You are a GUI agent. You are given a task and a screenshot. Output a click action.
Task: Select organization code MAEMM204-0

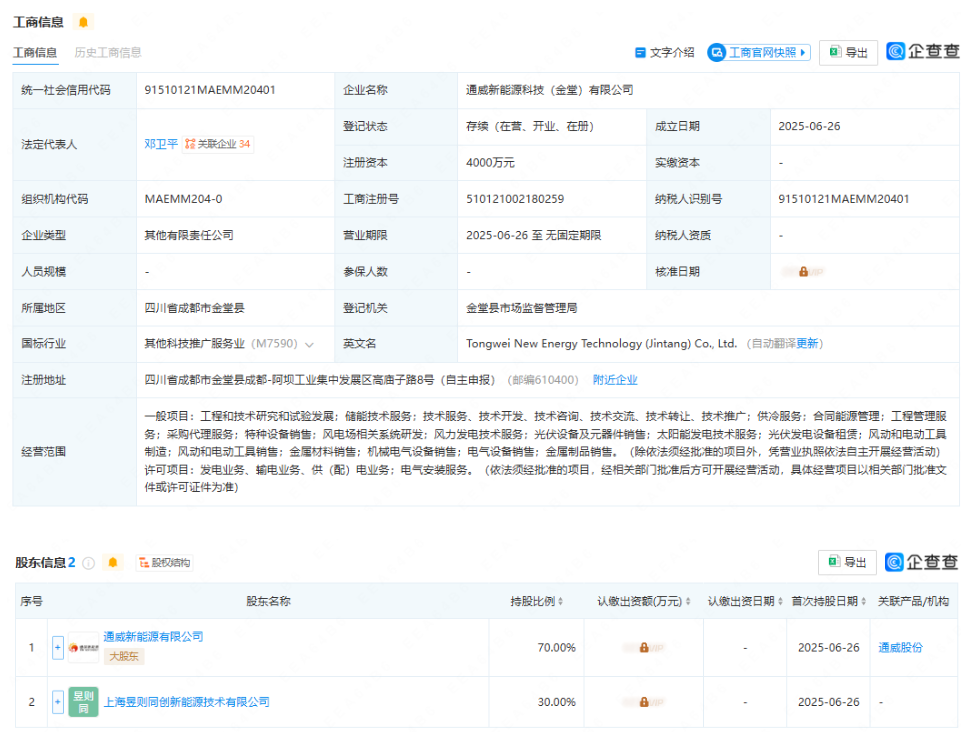(184, 199)
